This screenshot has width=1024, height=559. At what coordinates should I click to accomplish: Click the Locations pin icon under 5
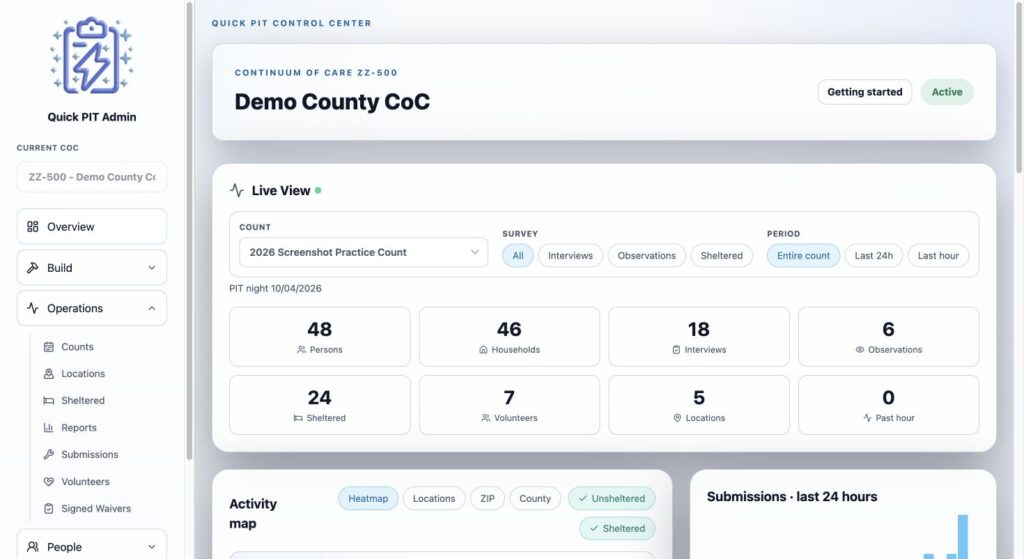point(677,418)
